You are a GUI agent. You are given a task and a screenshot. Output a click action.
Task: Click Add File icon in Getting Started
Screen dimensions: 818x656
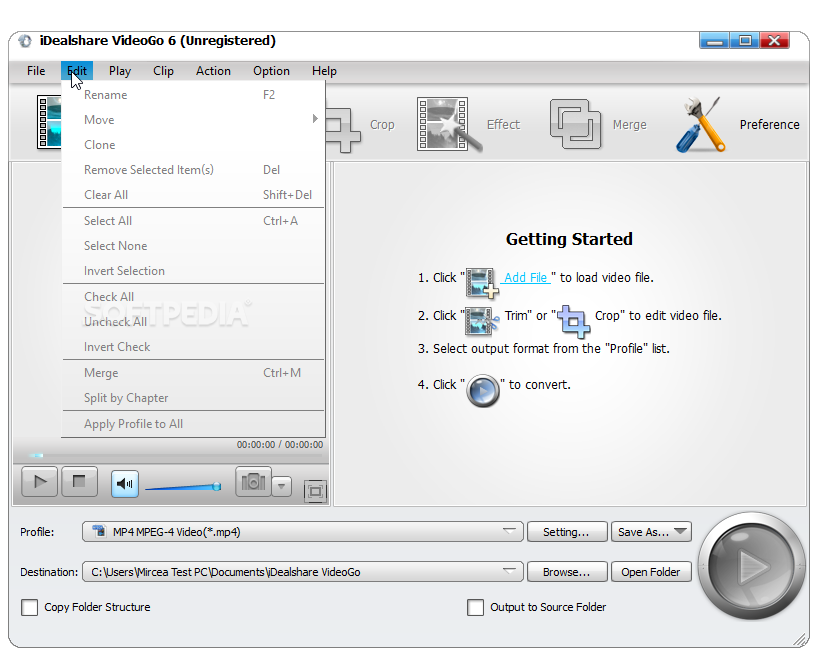[482, 283]
